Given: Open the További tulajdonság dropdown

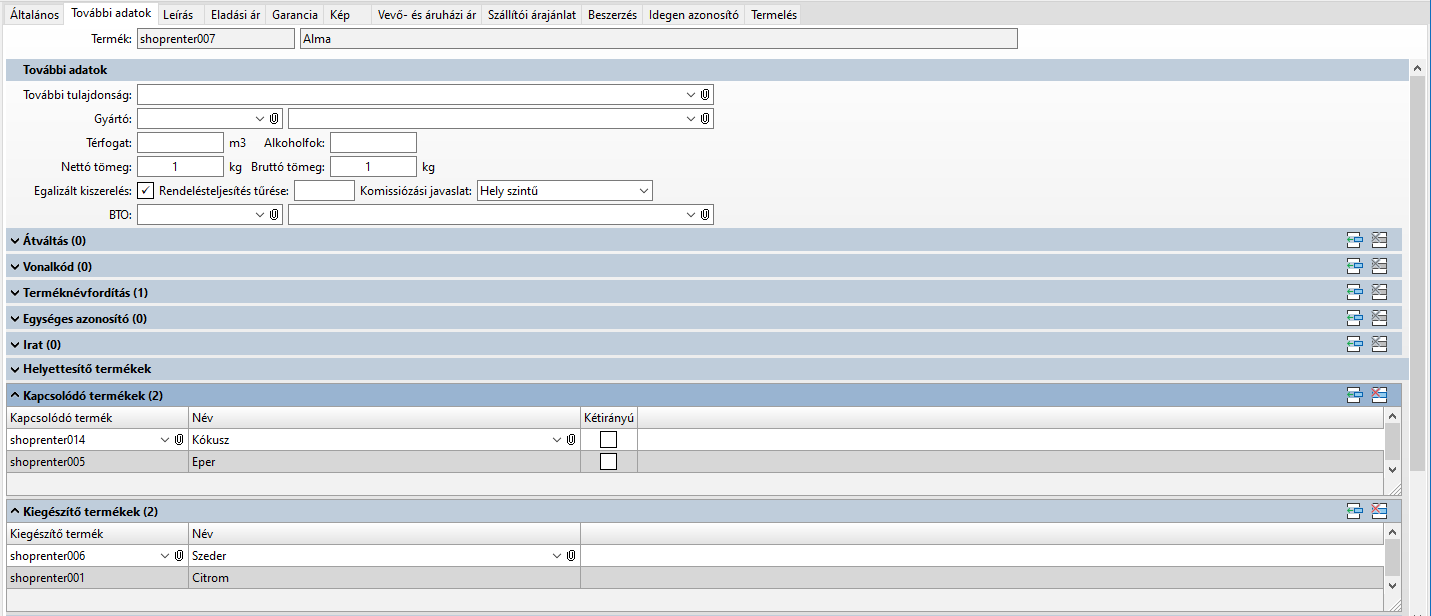Looking at the screenshot, I should 690,94.
